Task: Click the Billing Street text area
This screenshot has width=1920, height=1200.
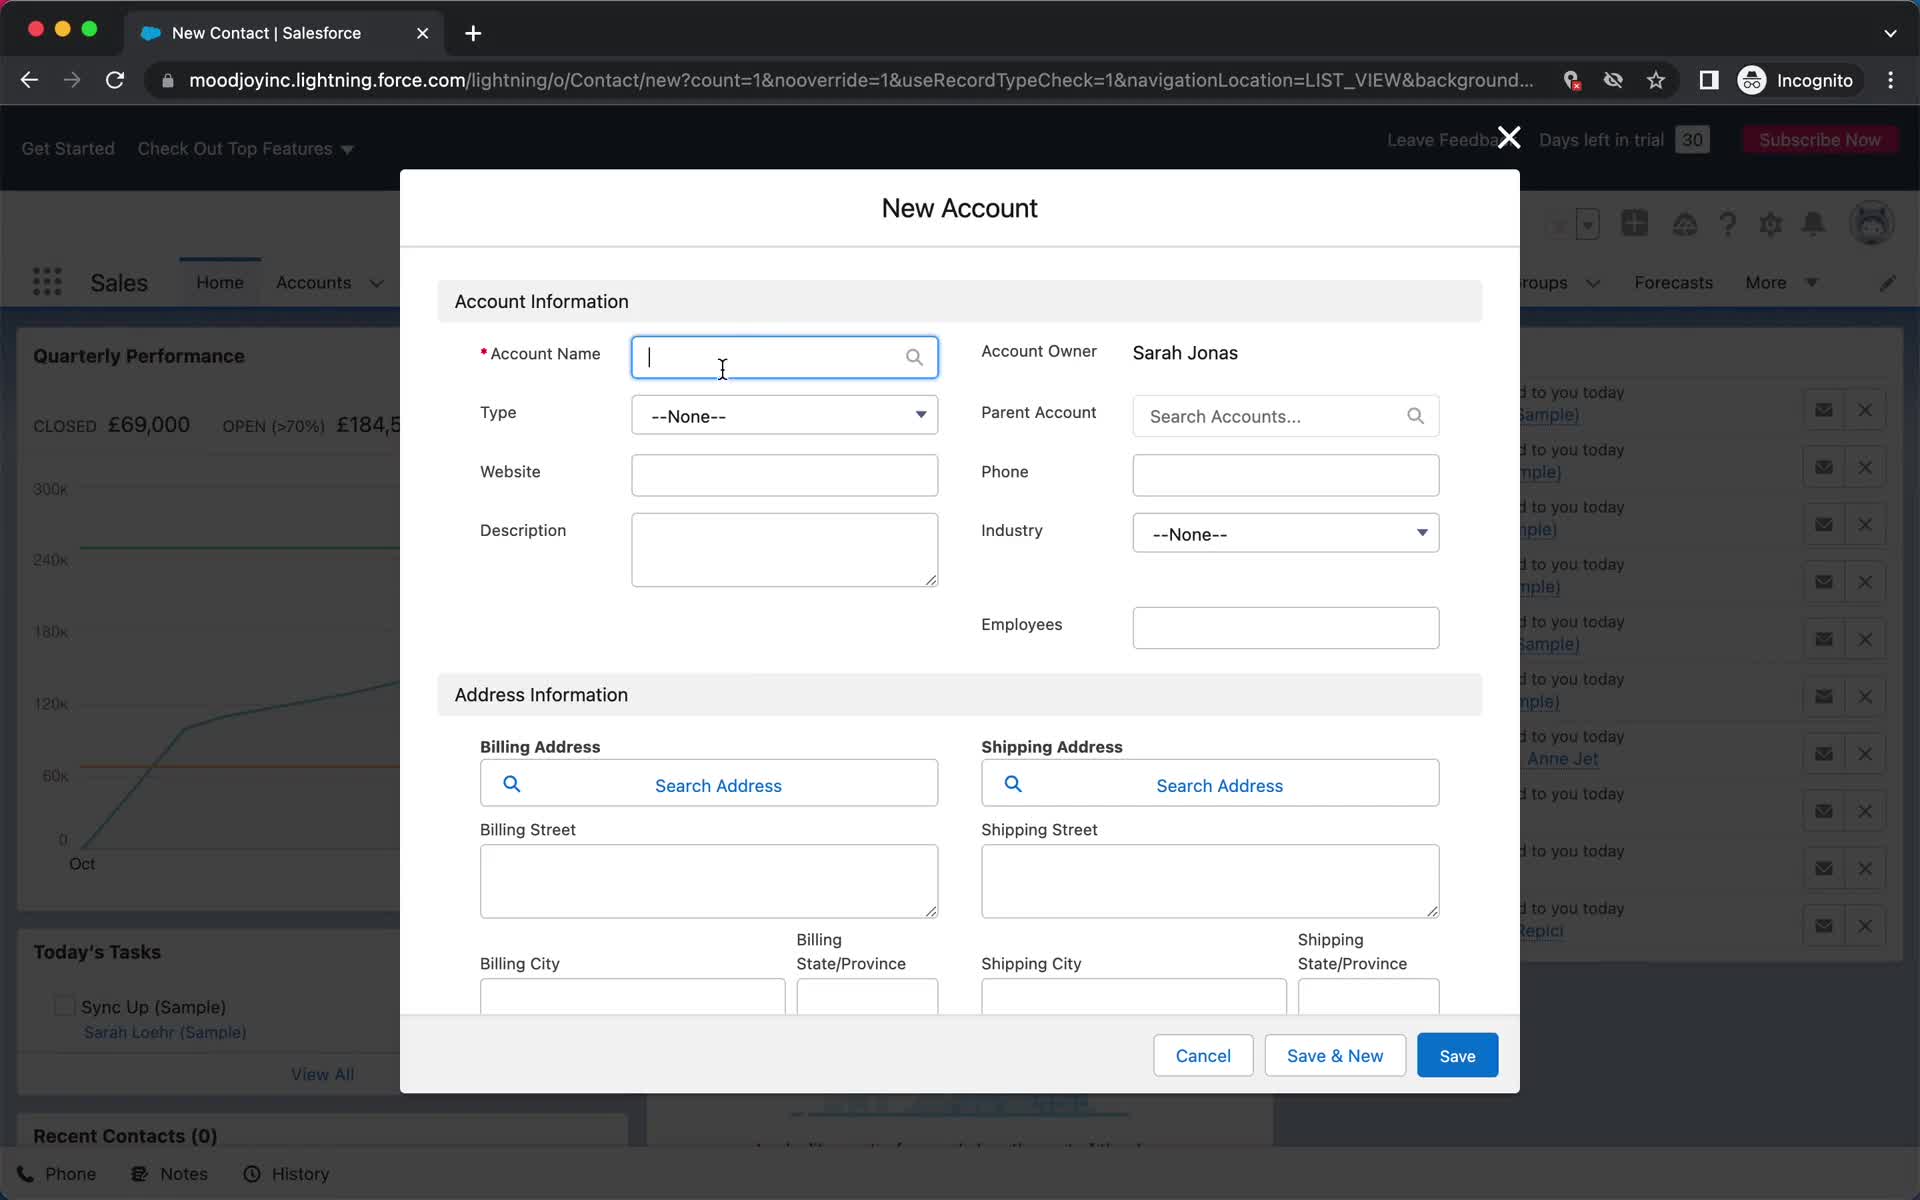Action: pyautogui.click(x=709, y=881)
